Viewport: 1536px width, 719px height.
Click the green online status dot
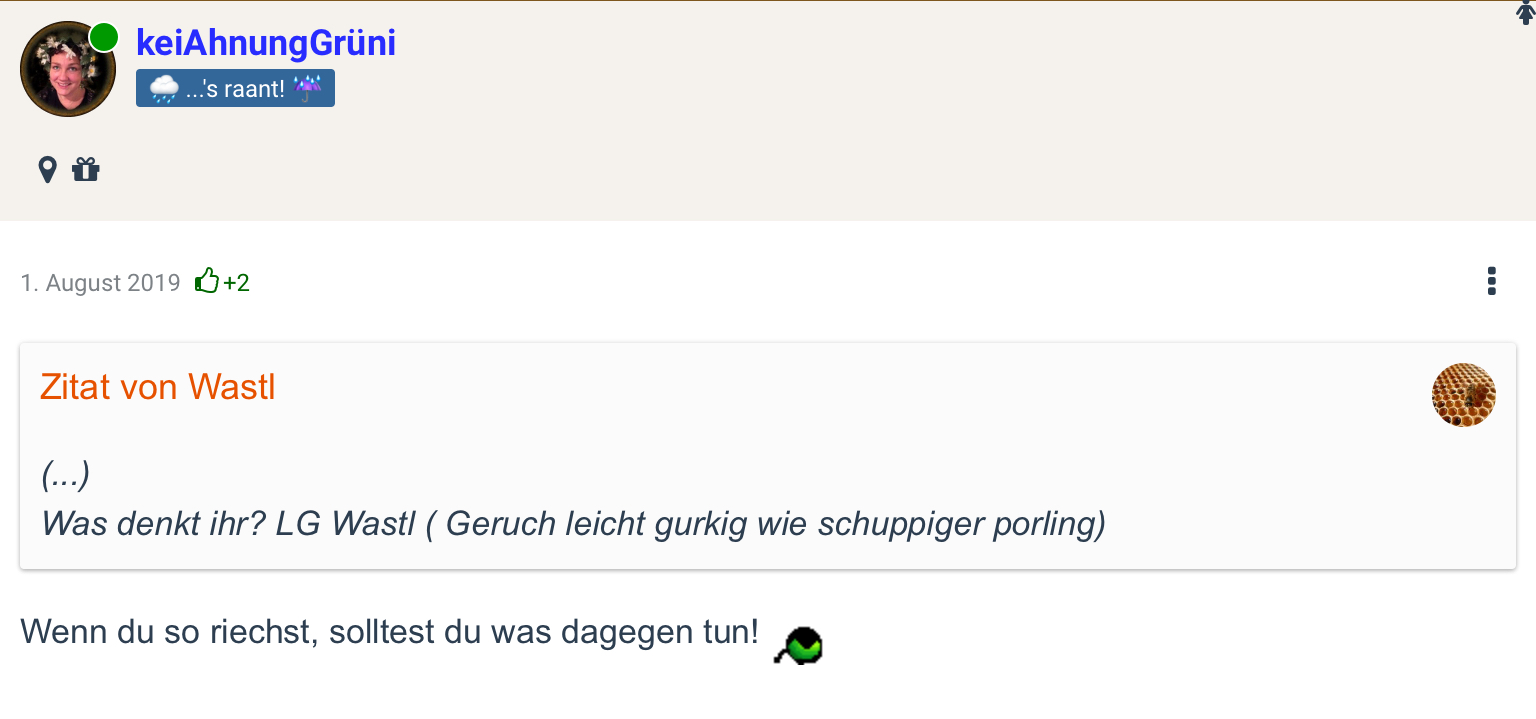(x=104, y=37)
